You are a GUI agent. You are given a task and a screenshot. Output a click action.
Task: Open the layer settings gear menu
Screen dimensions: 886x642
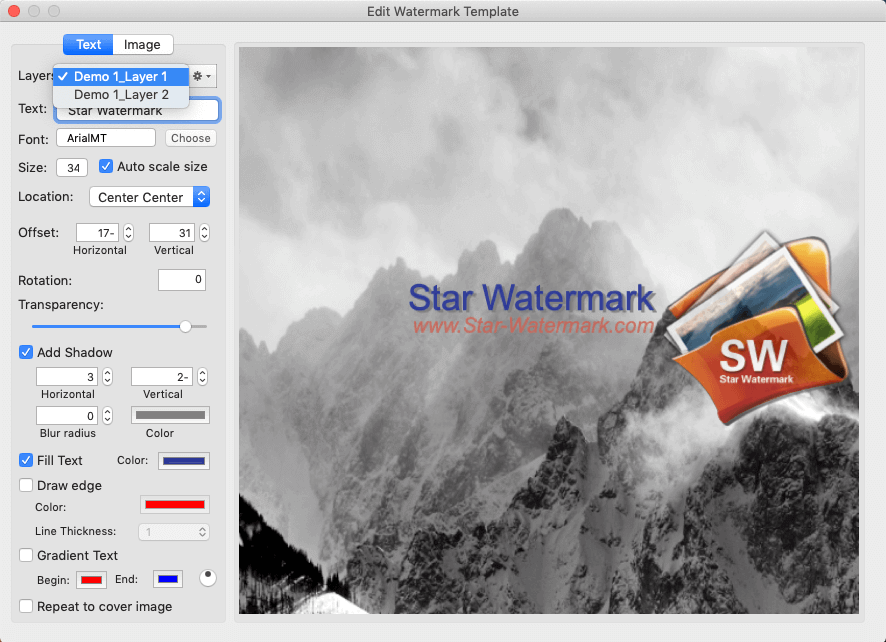tap(202, 76)
